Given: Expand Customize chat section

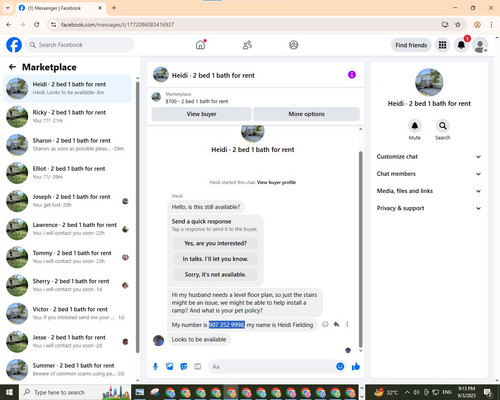Looking at the screenshot, I should tap(429, 157).
